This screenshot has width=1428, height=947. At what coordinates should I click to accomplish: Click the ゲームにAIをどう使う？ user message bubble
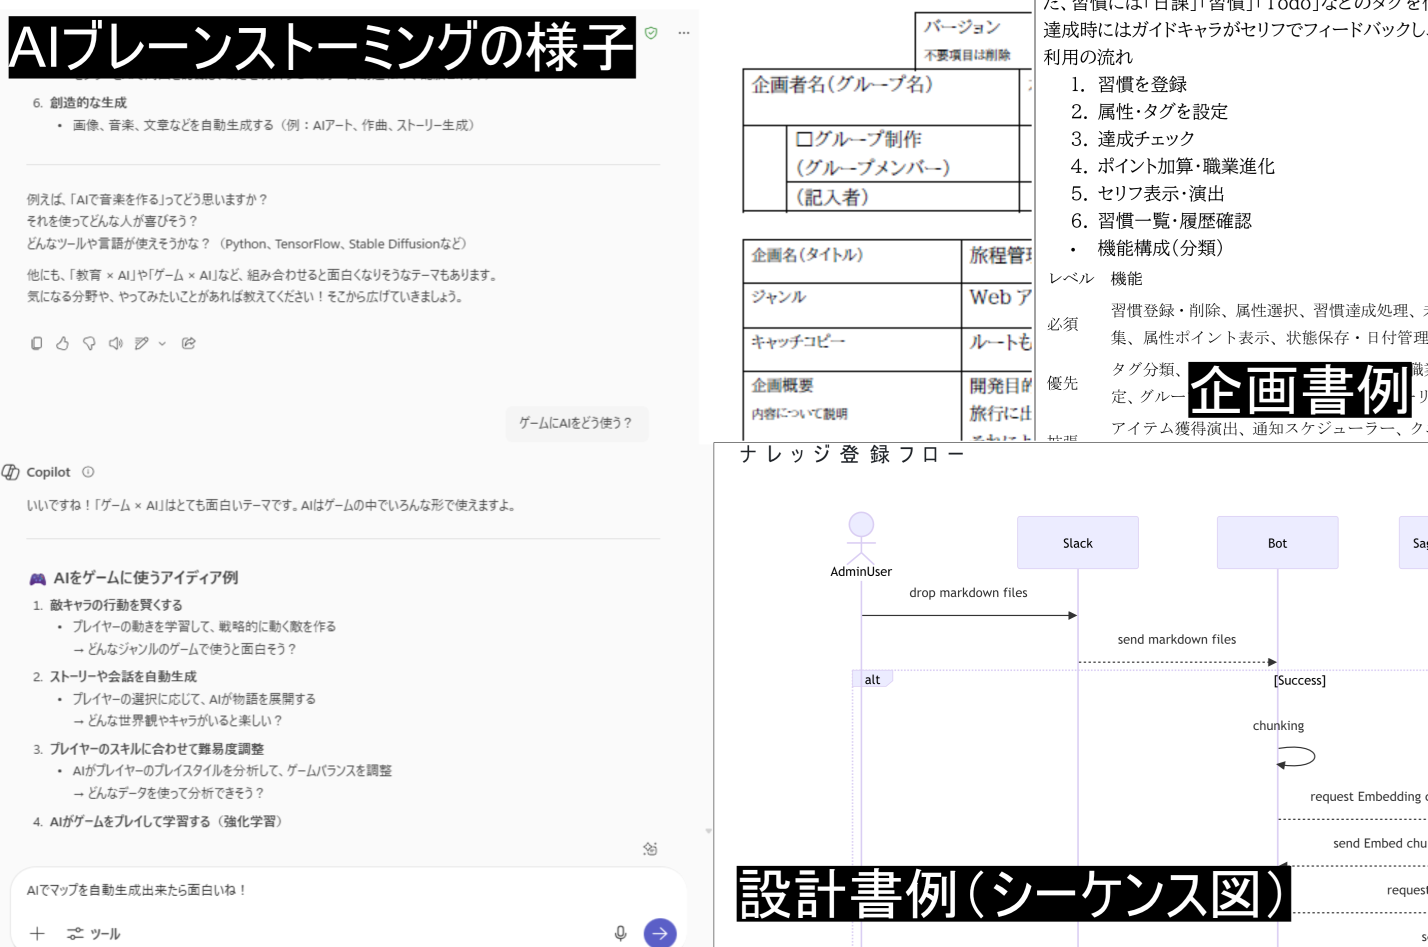pos(576,423)
